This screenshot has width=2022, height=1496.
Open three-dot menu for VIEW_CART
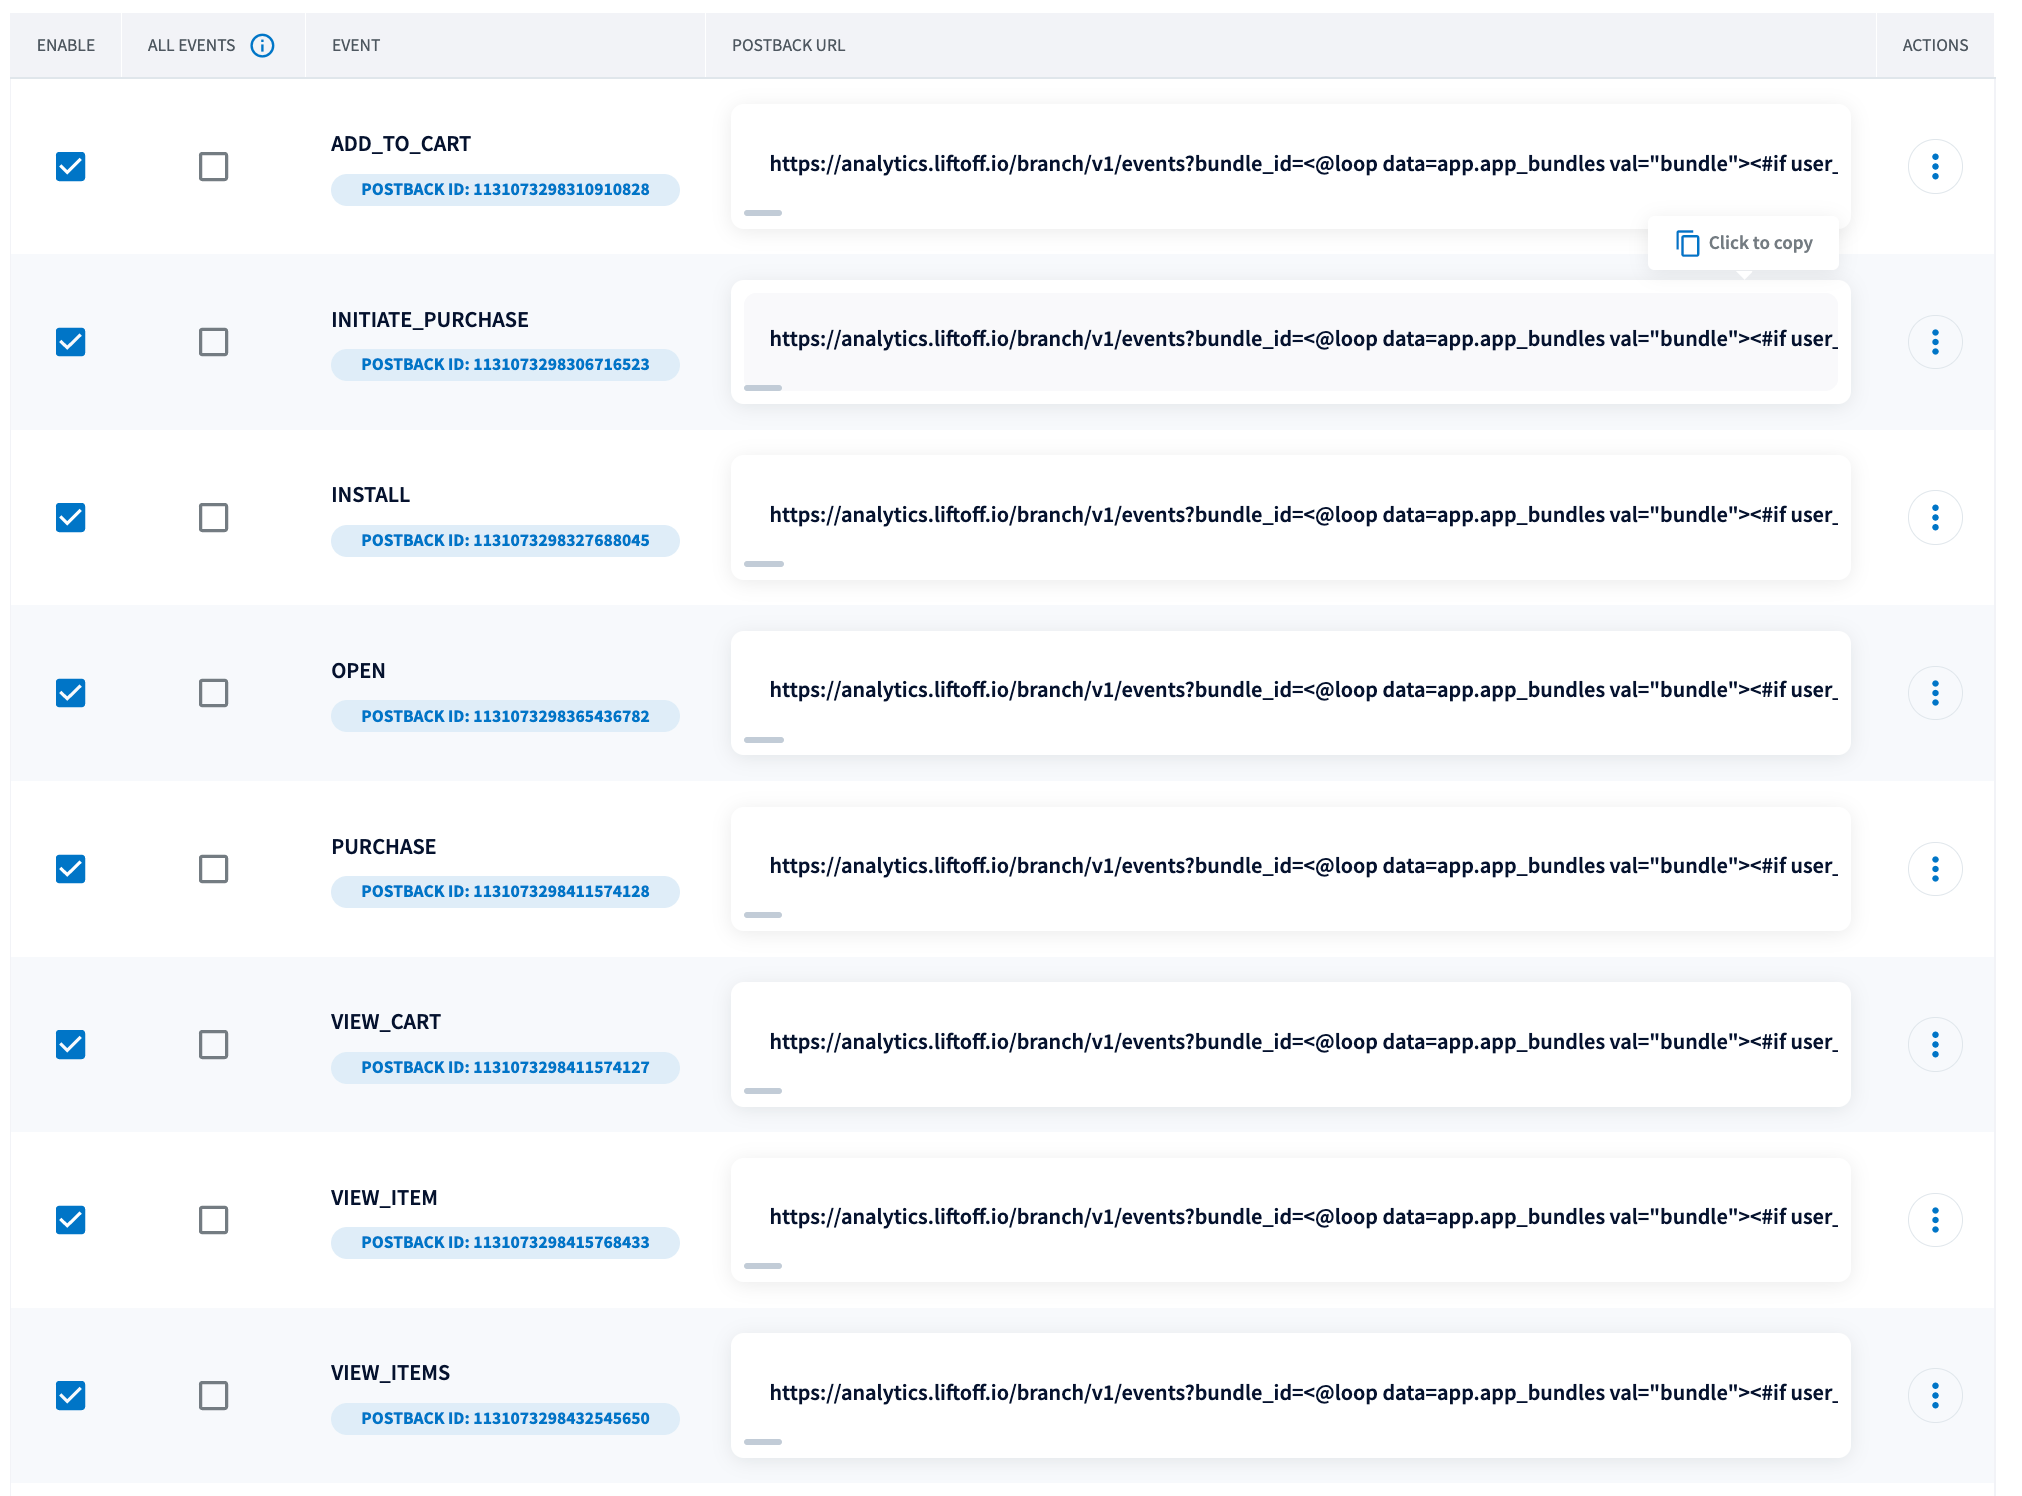pyautogui.click(x=1934, y=1044)
